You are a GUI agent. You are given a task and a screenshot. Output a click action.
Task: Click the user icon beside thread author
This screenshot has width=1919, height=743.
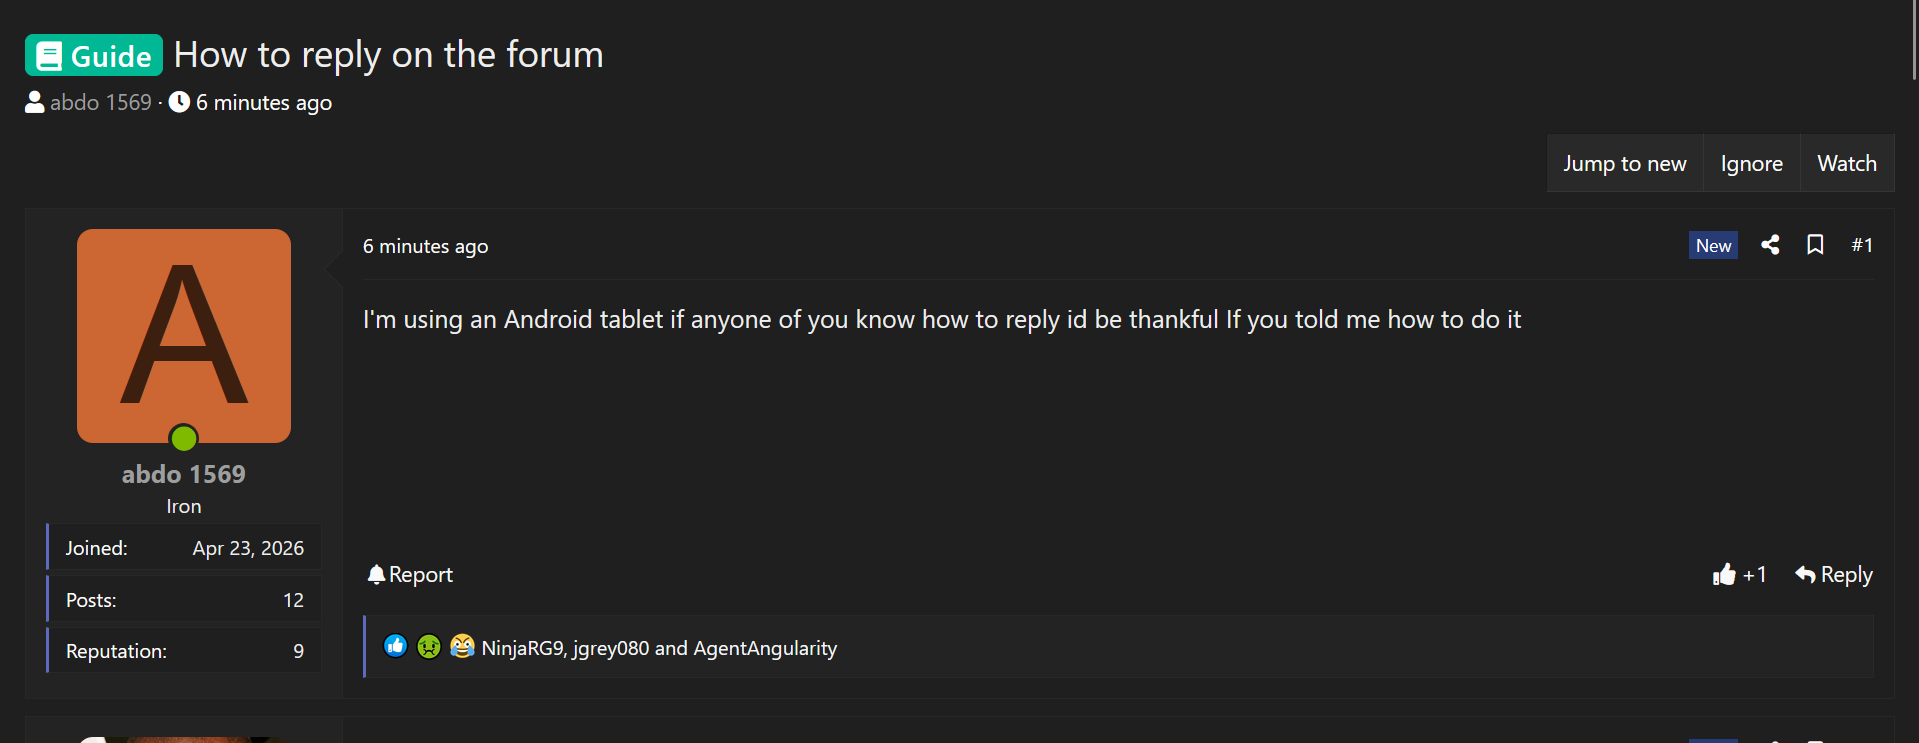35,102
